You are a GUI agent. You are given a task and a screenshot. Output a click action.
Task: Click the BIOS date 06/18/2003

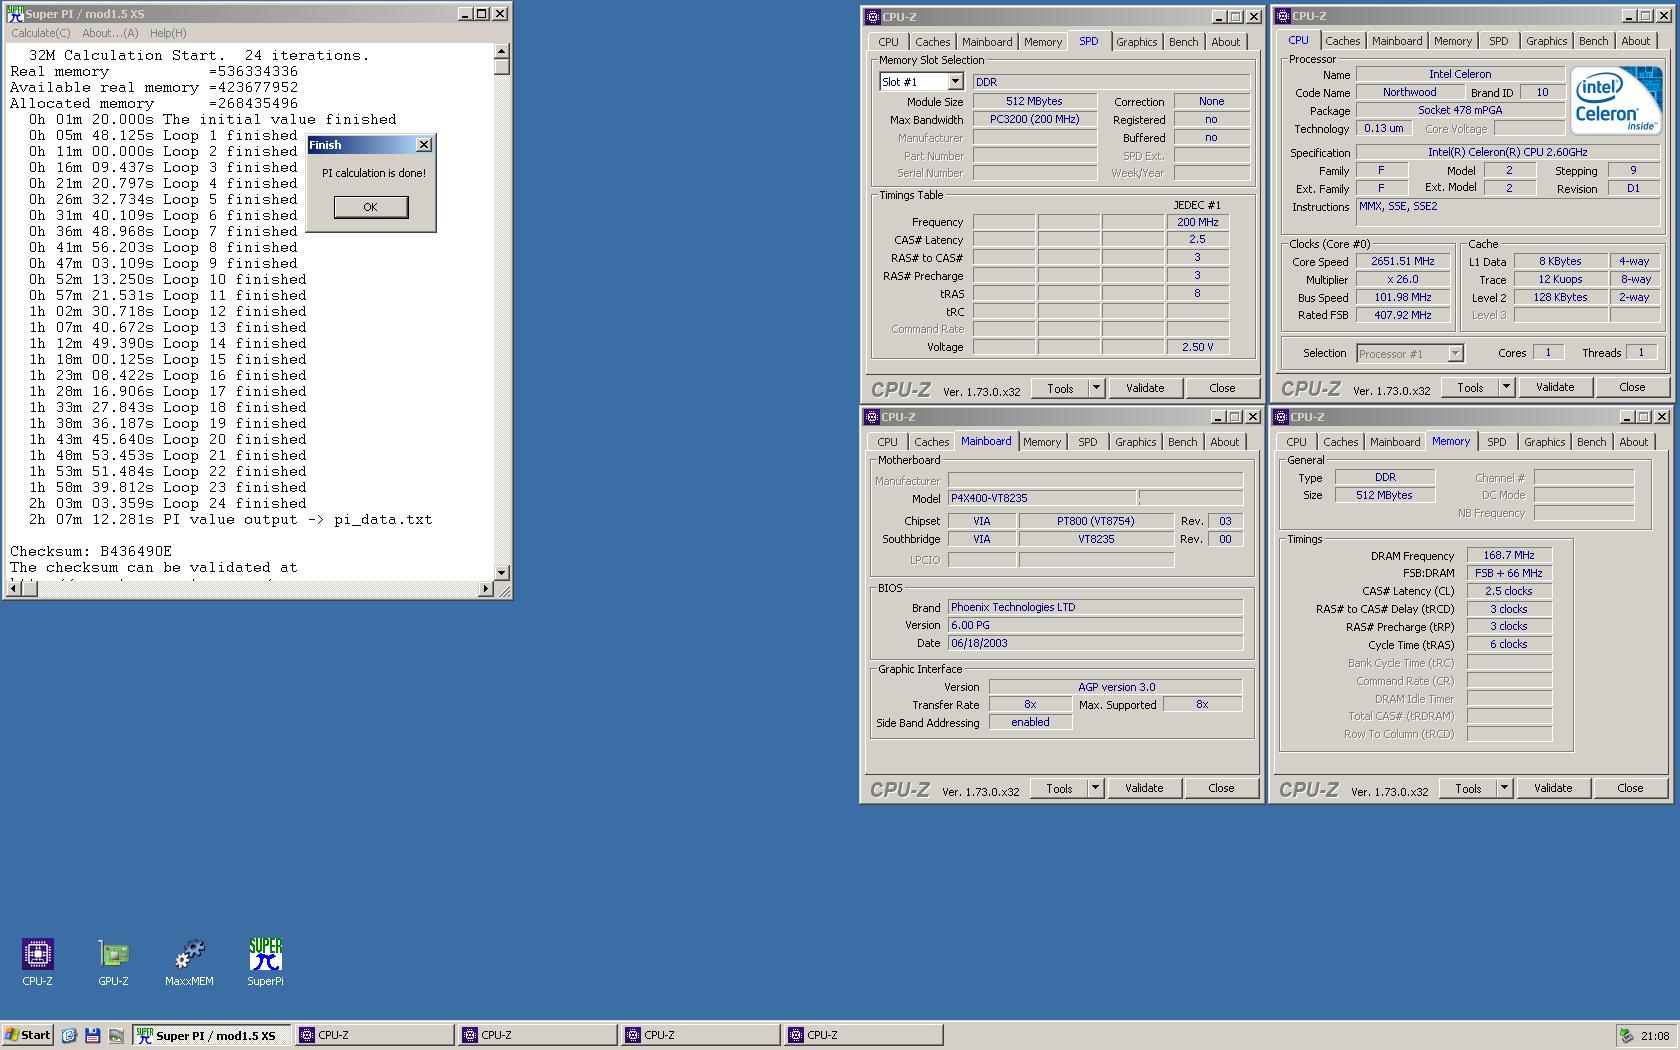click(x=1095, y=643)
